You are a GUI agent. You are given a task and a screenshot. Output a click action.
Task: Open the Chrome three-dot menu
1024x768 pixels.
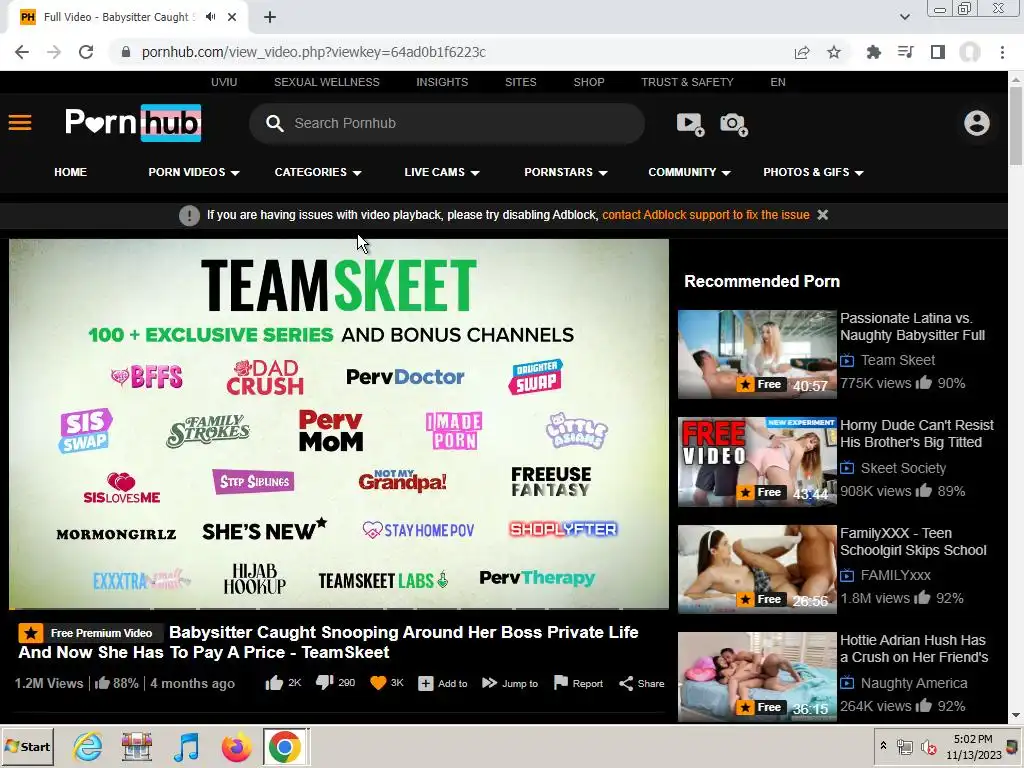(x=1002, y=52)
